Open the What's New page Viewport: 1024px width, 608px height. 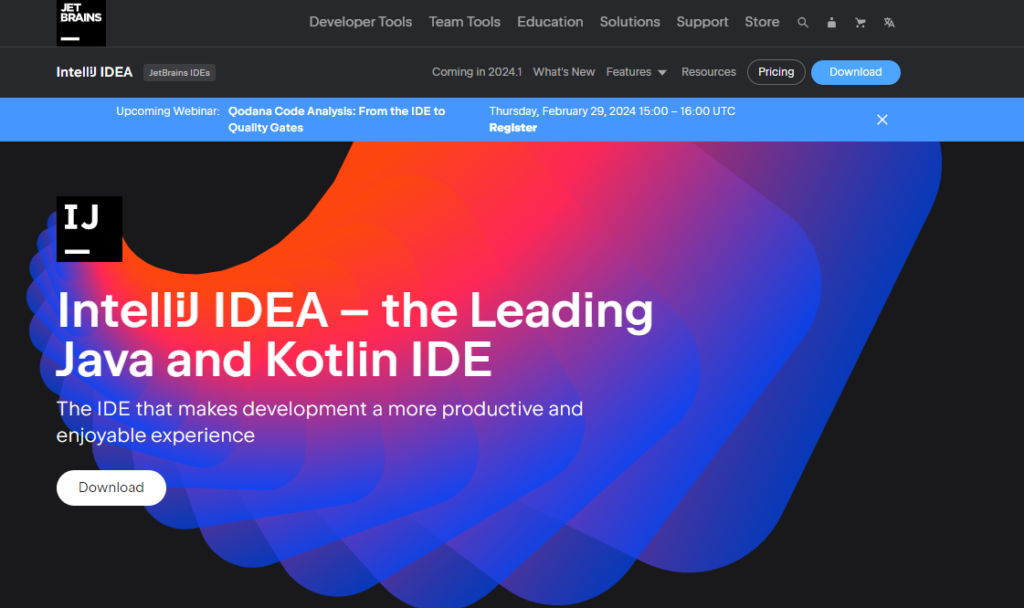(564, 72)
